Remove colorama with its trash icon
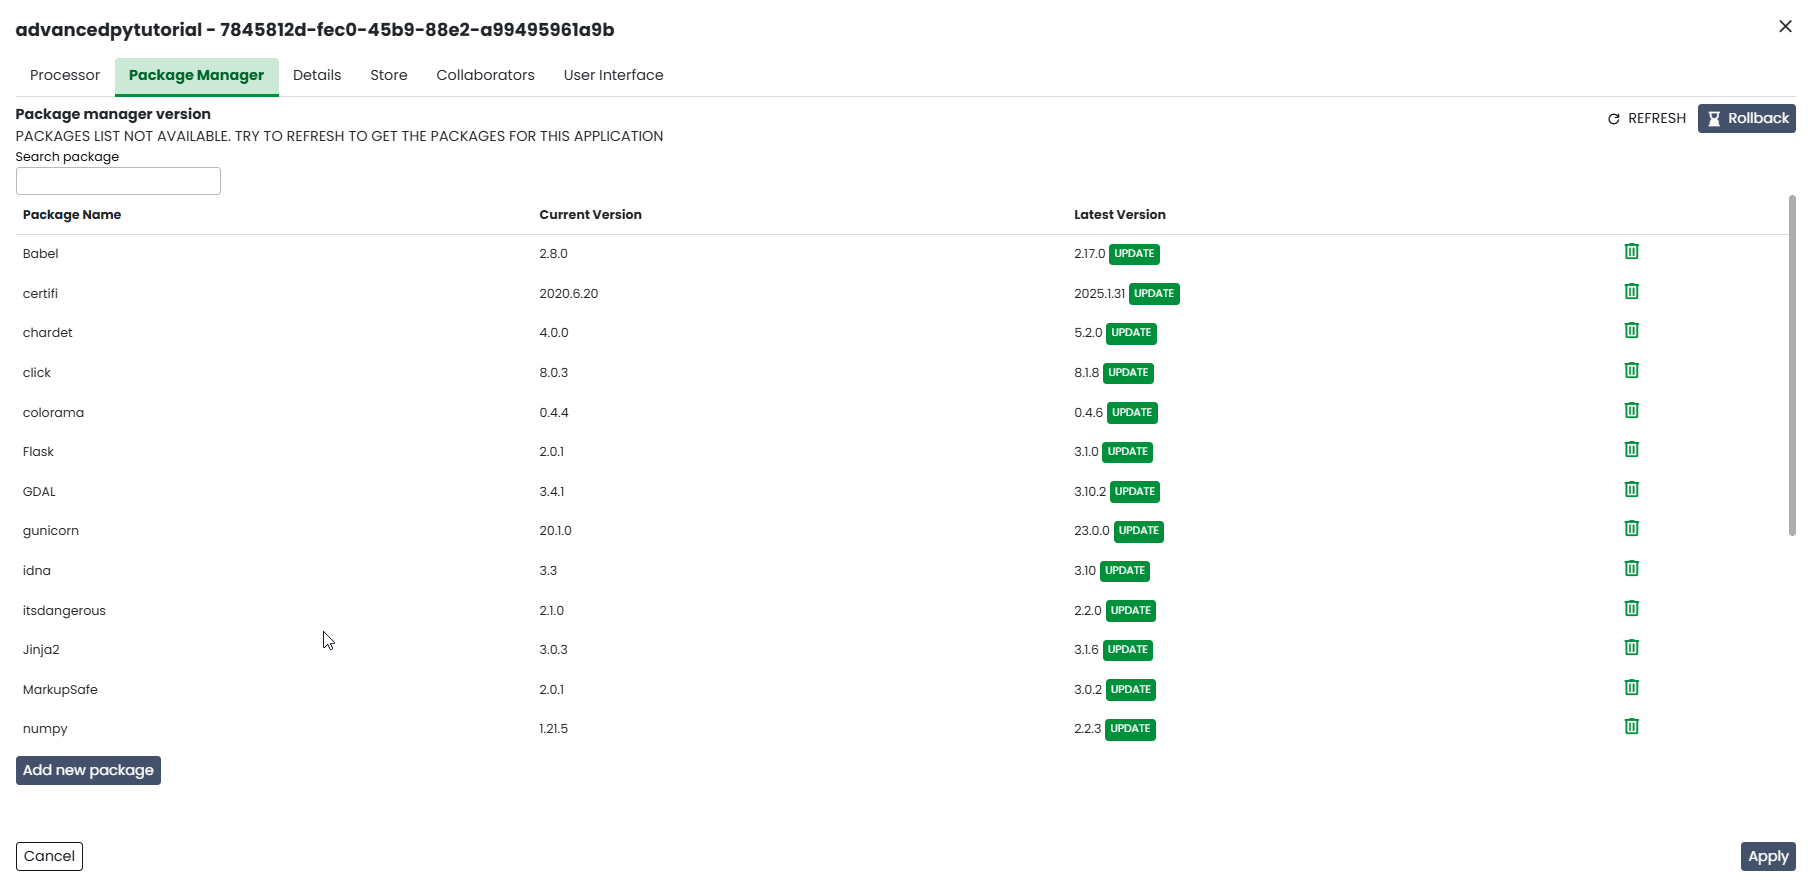 click(1631, 410)
